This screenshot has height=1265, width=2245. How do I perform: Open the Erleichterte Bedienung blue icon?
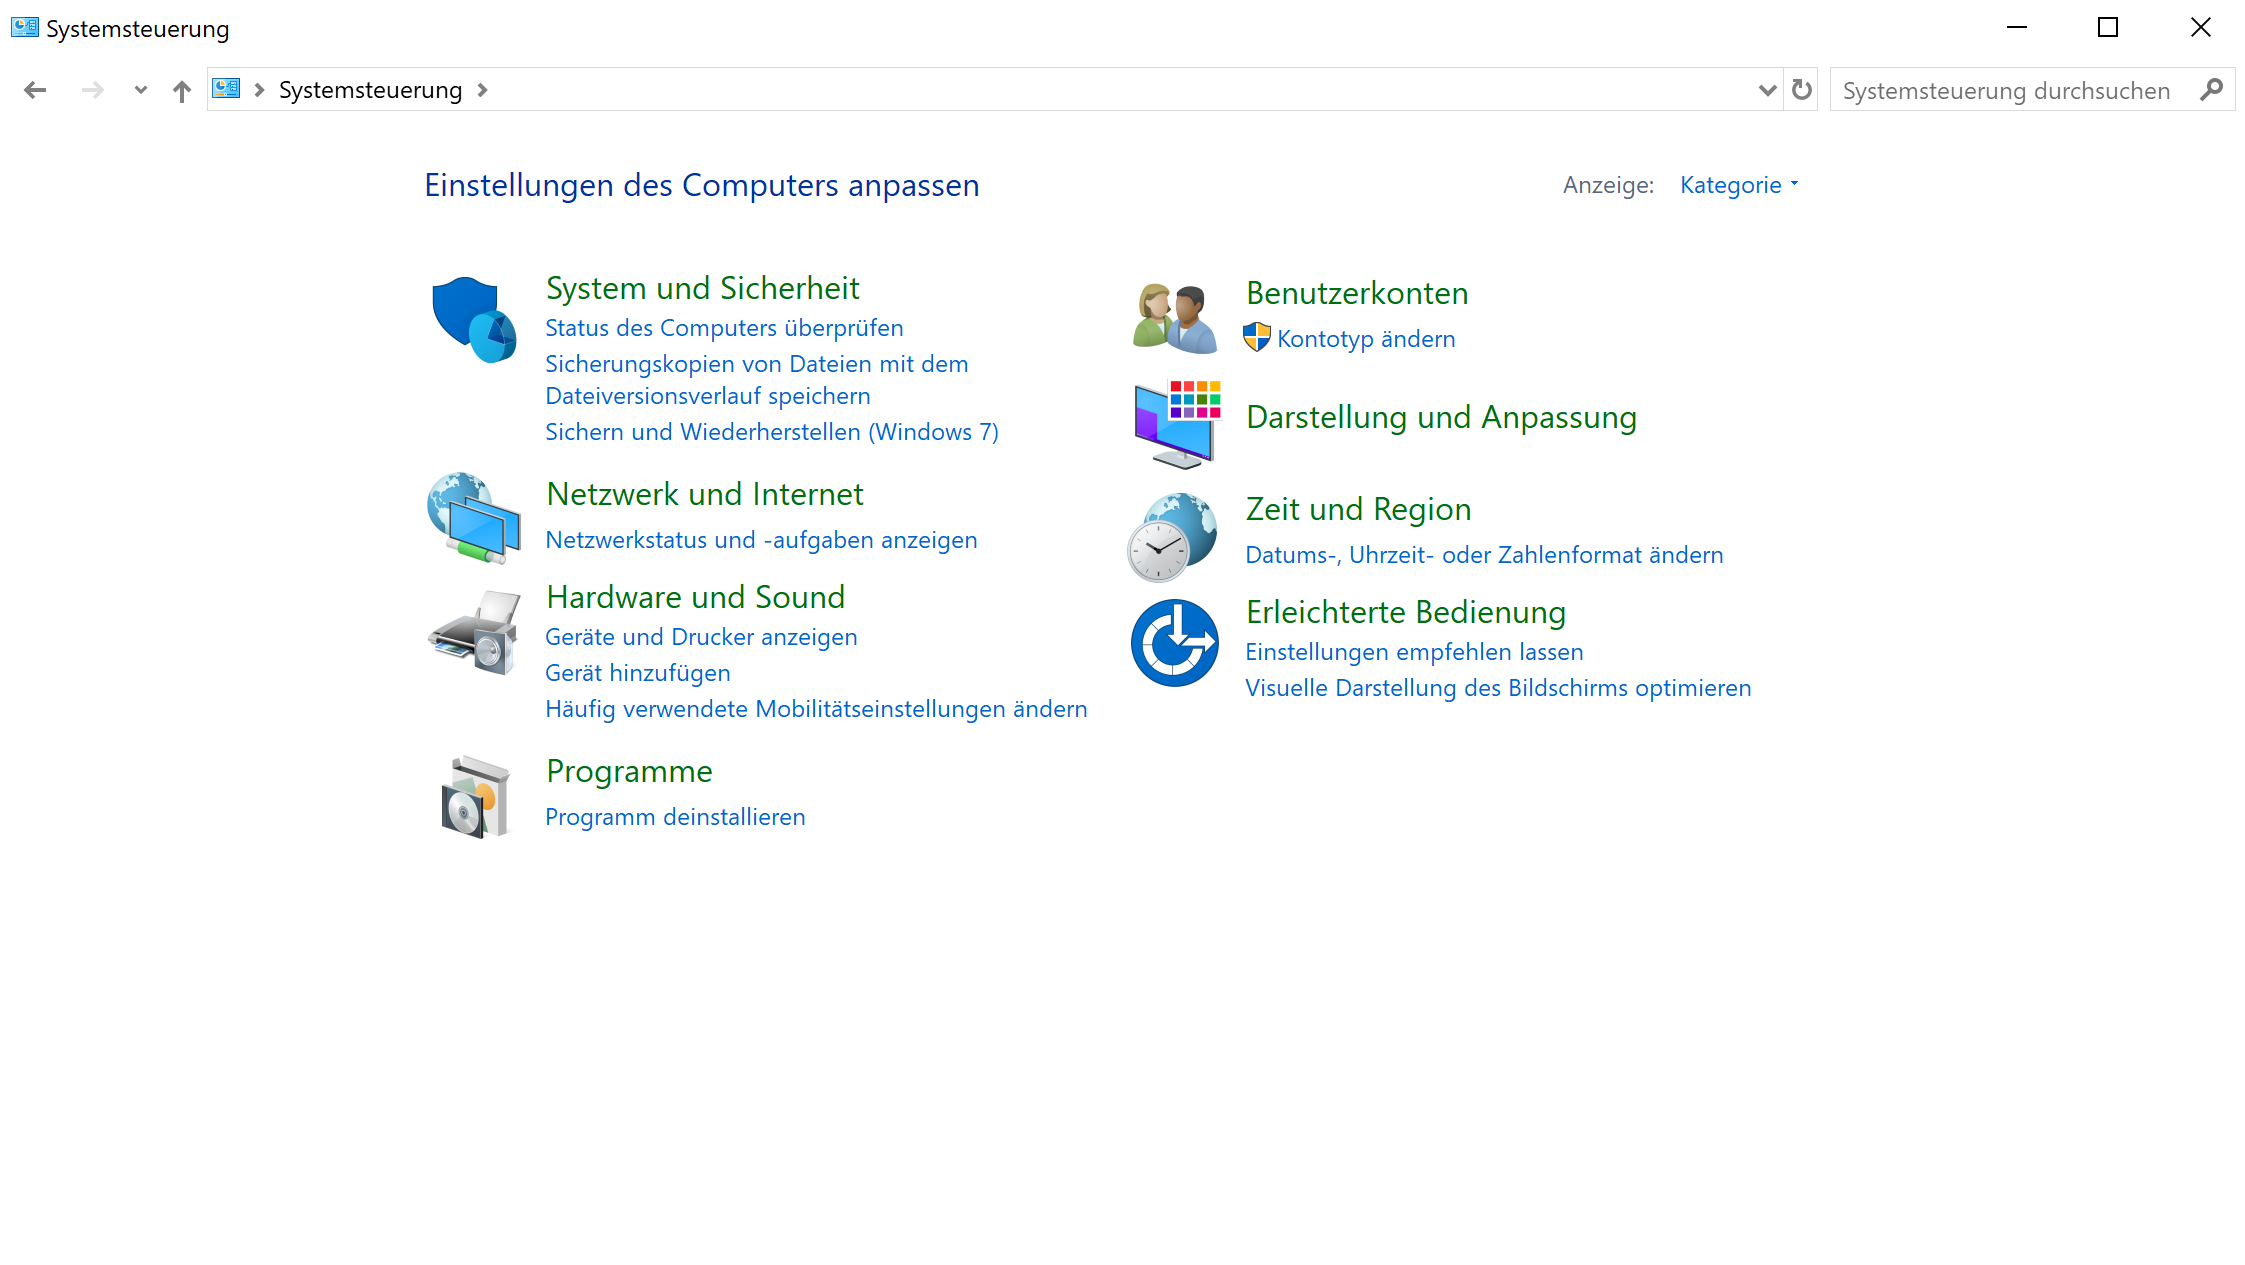[1174, 643]
